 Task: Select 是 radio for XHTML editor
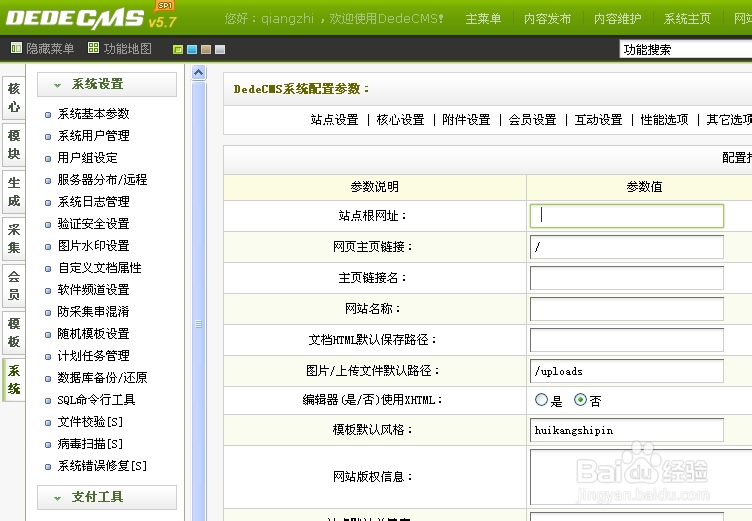pos(541,400)
